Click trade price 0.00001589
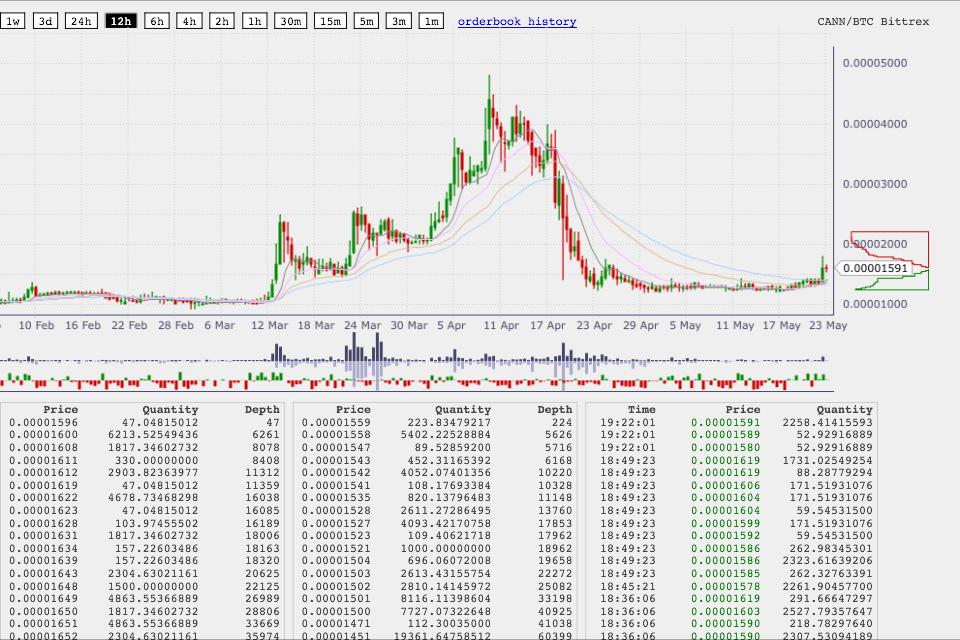The height and width of the screenshot is (640, 960). [726, 435]
